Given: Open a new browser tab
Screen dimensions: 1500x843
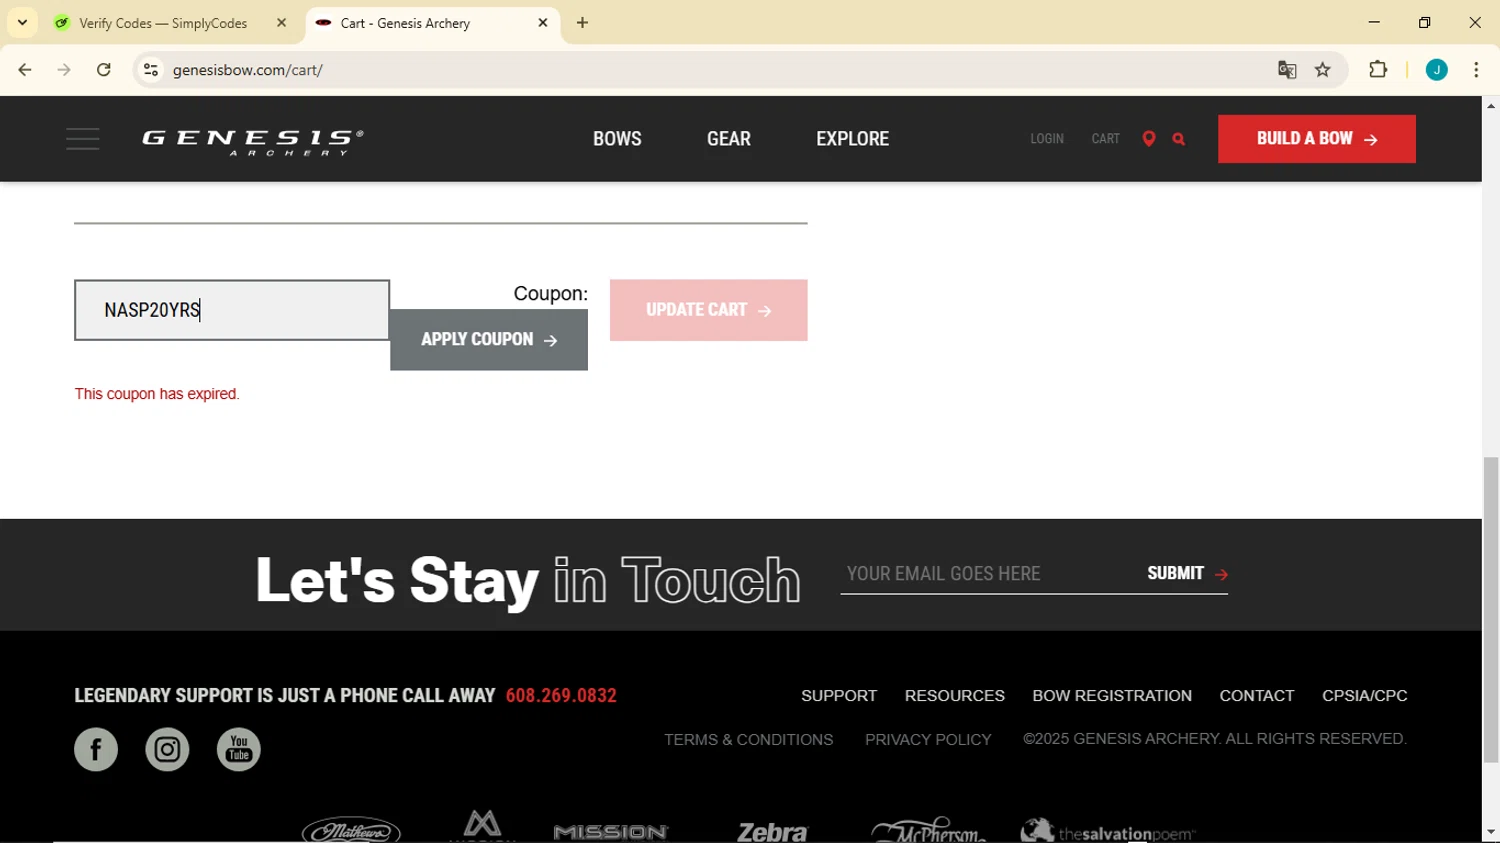Looking at the screenshot, I should 583,23.
